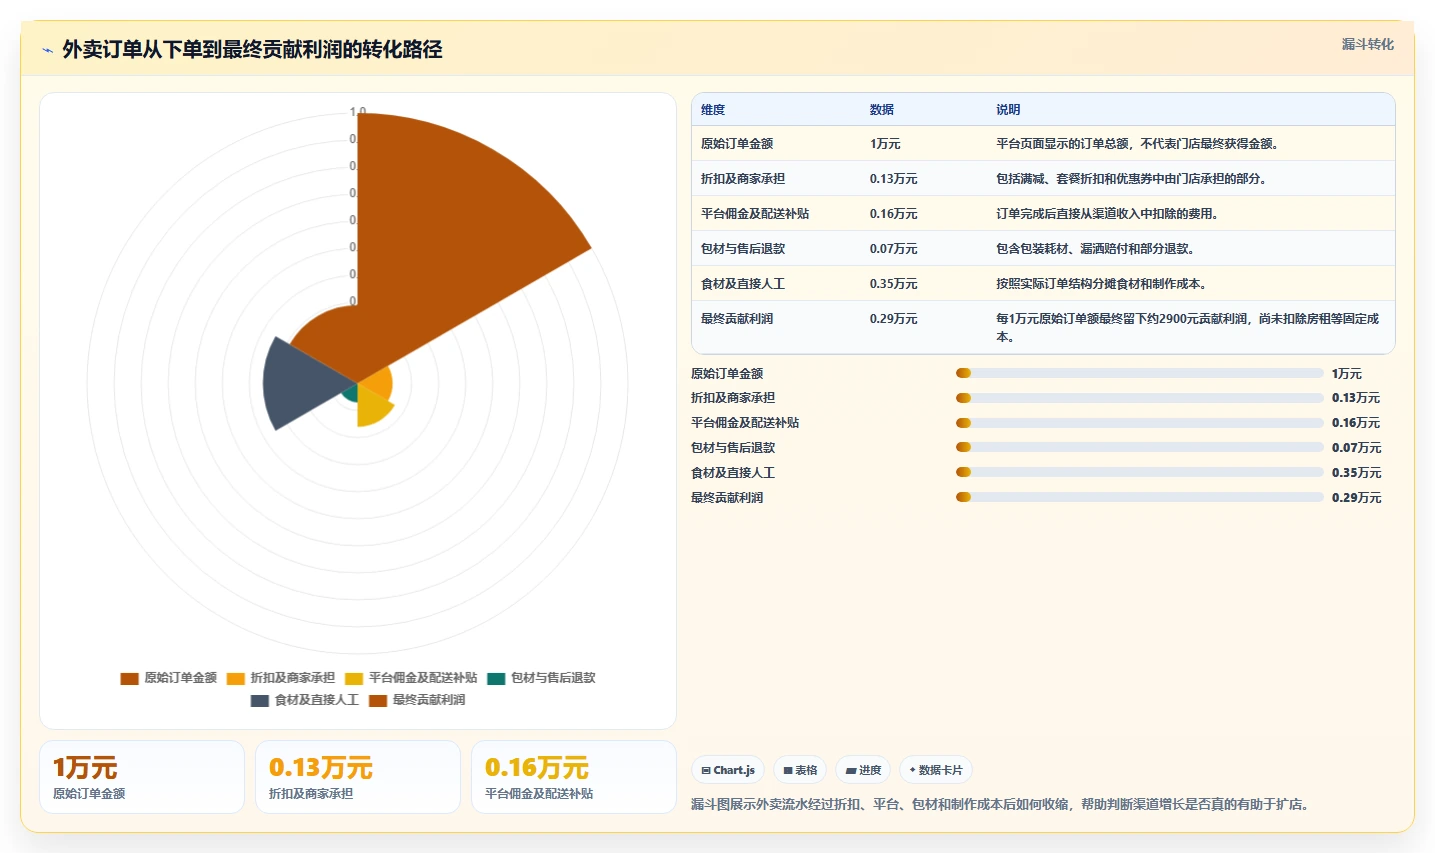
Task: Click the 漏斗转化 badge in the header
Action: coord(1367,44)
